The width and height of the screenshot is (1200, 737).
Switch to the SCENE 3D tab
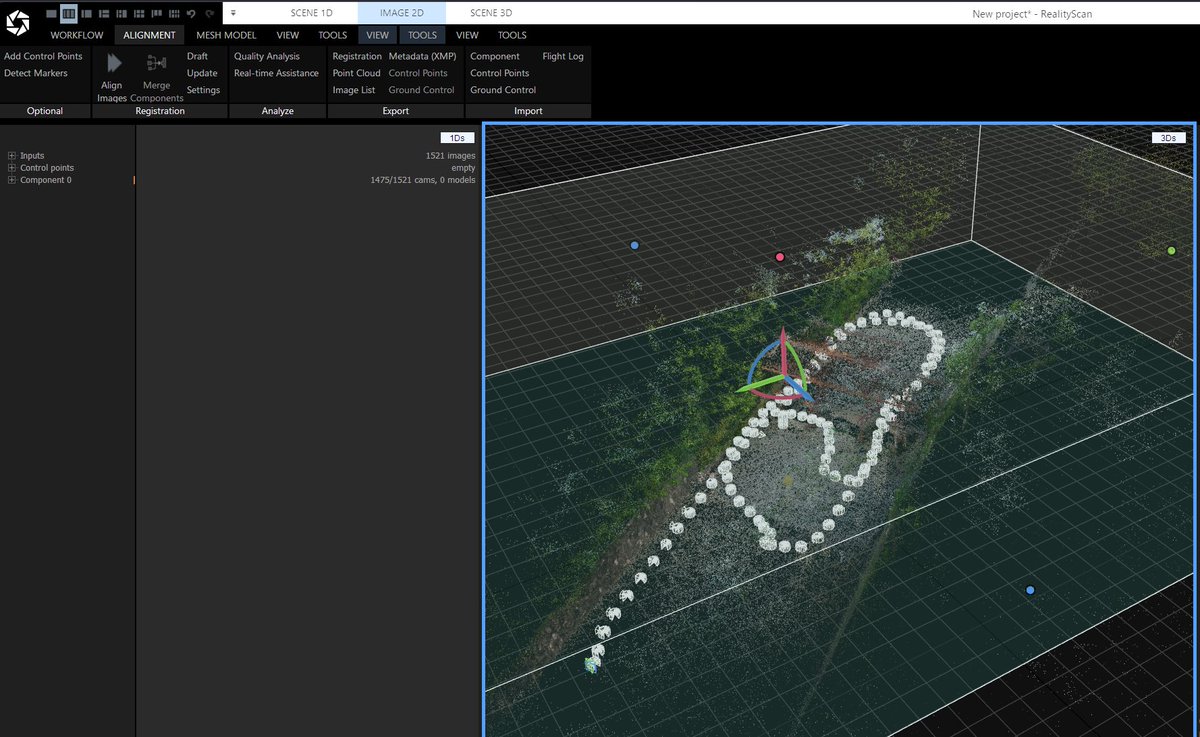(x=491, y=13)
